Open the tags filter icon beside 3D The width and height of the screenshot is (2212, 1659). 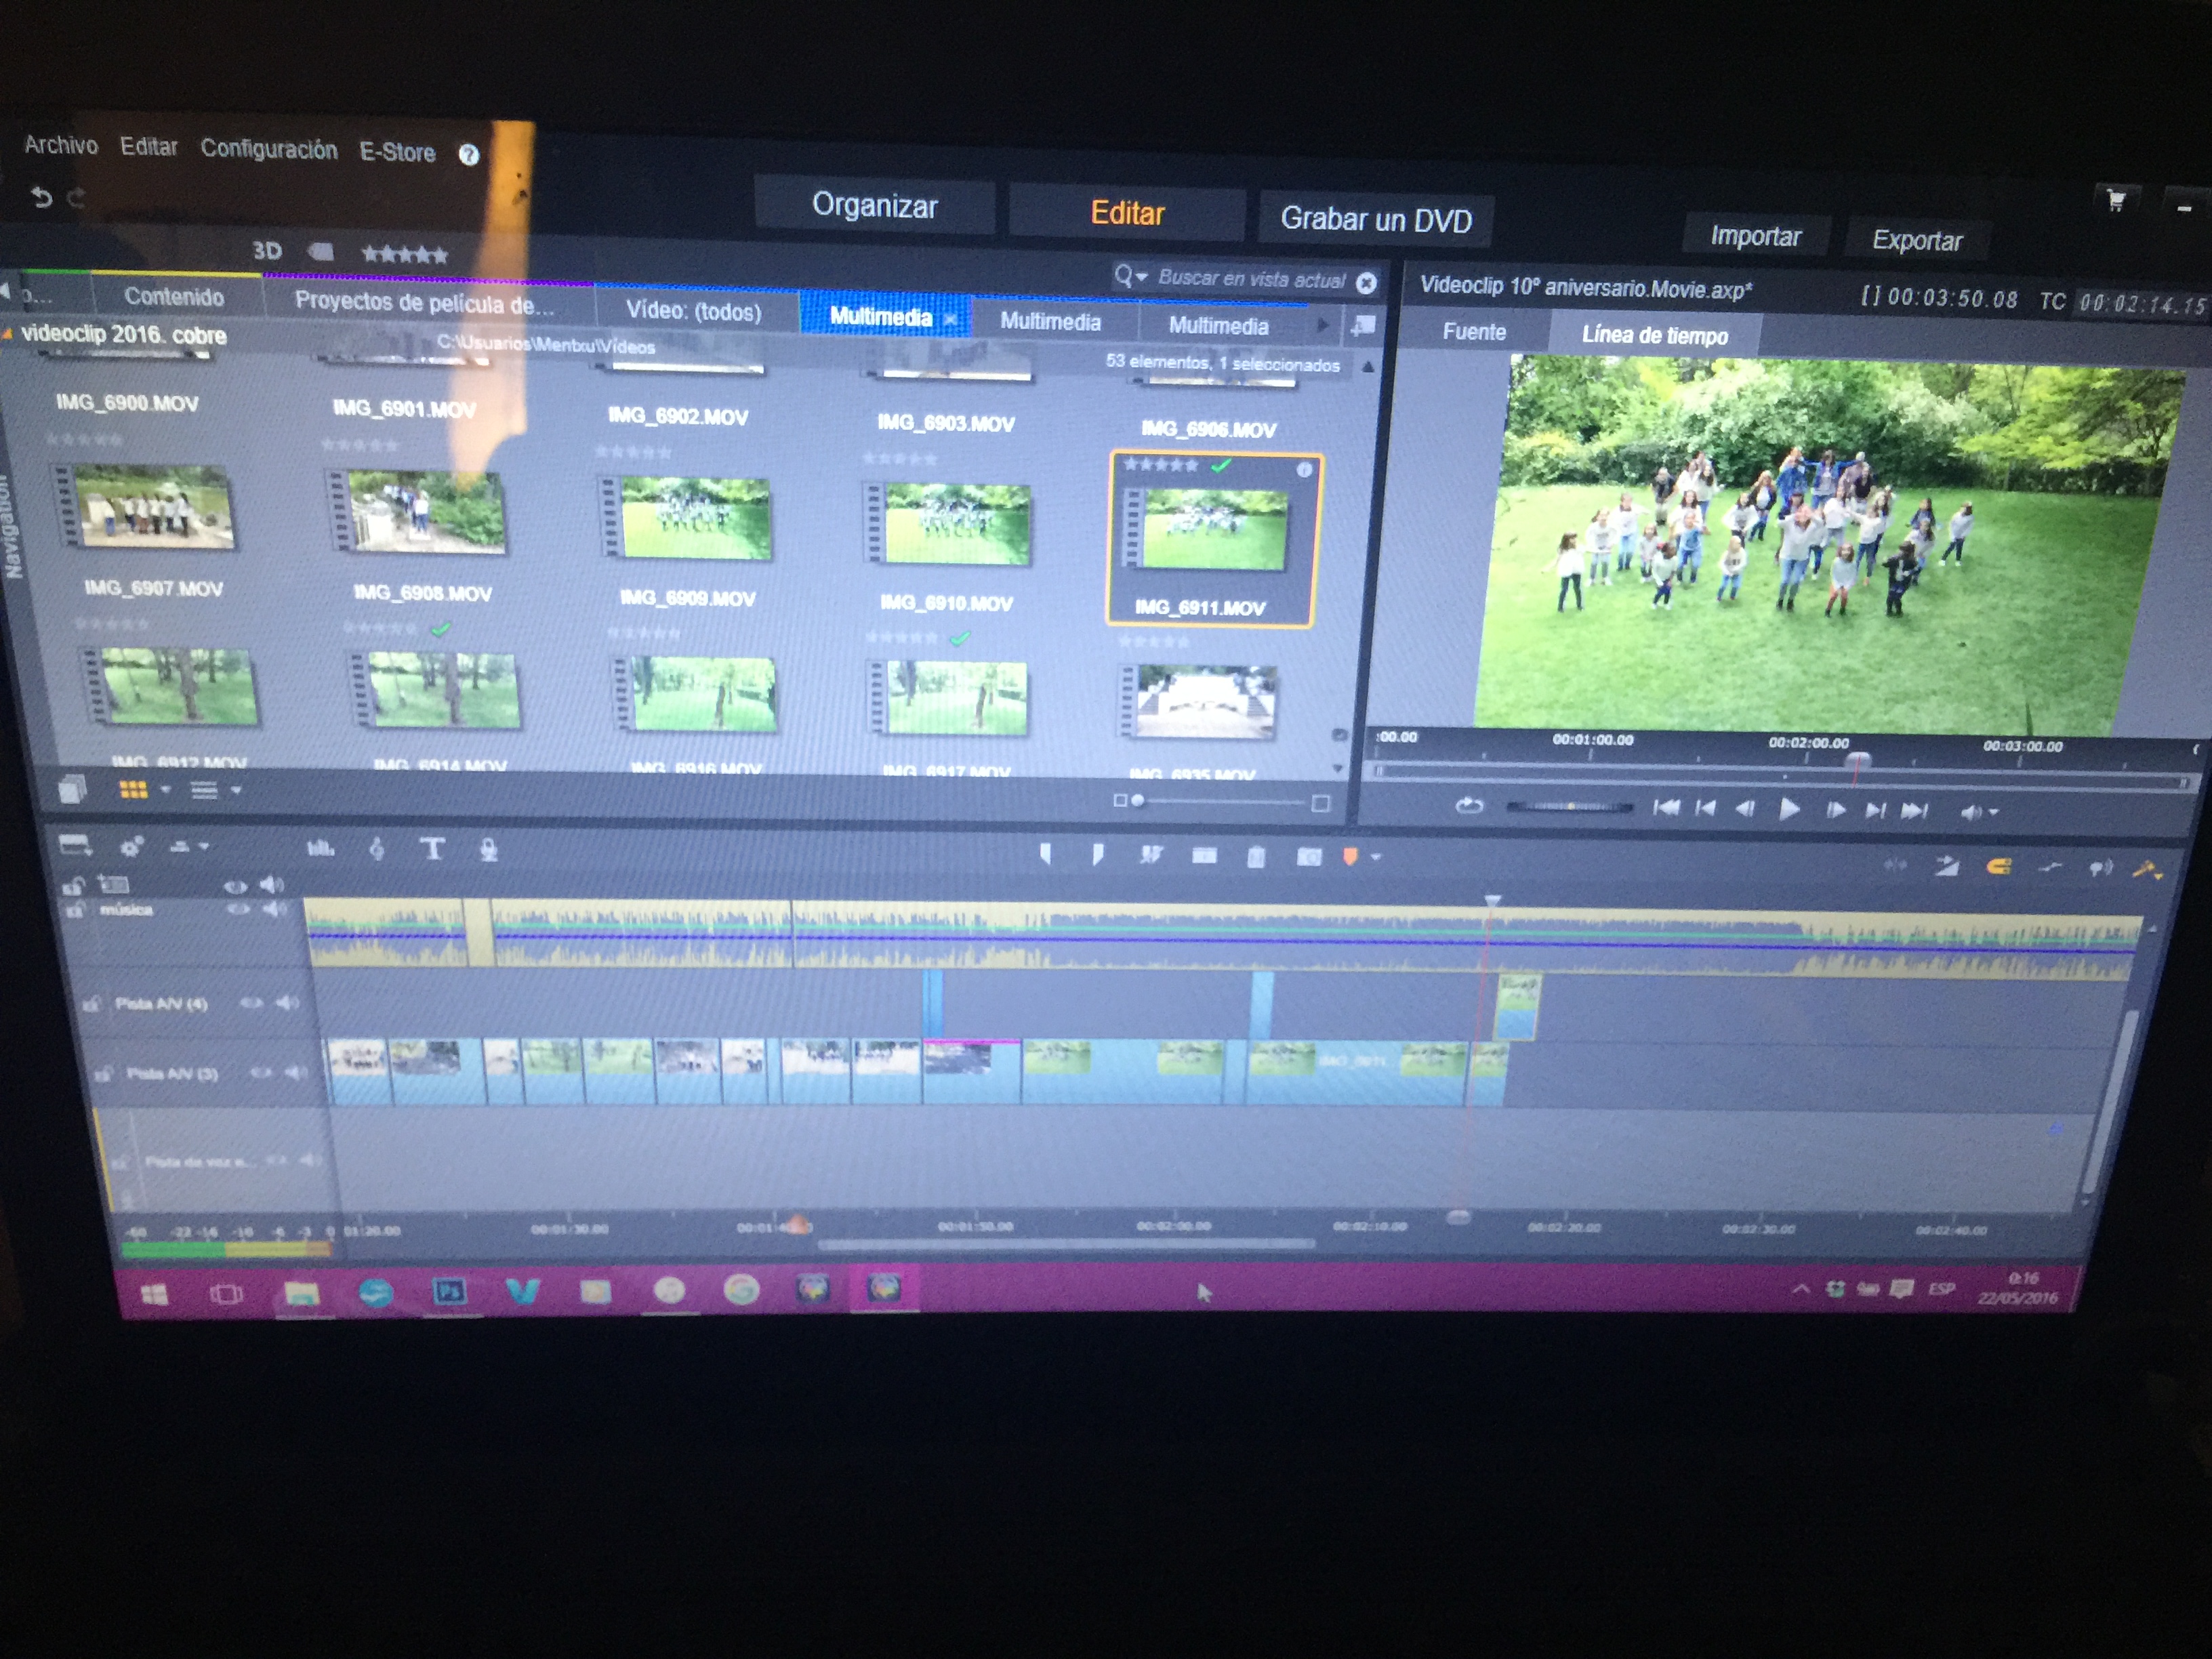[x=320, y=252]
